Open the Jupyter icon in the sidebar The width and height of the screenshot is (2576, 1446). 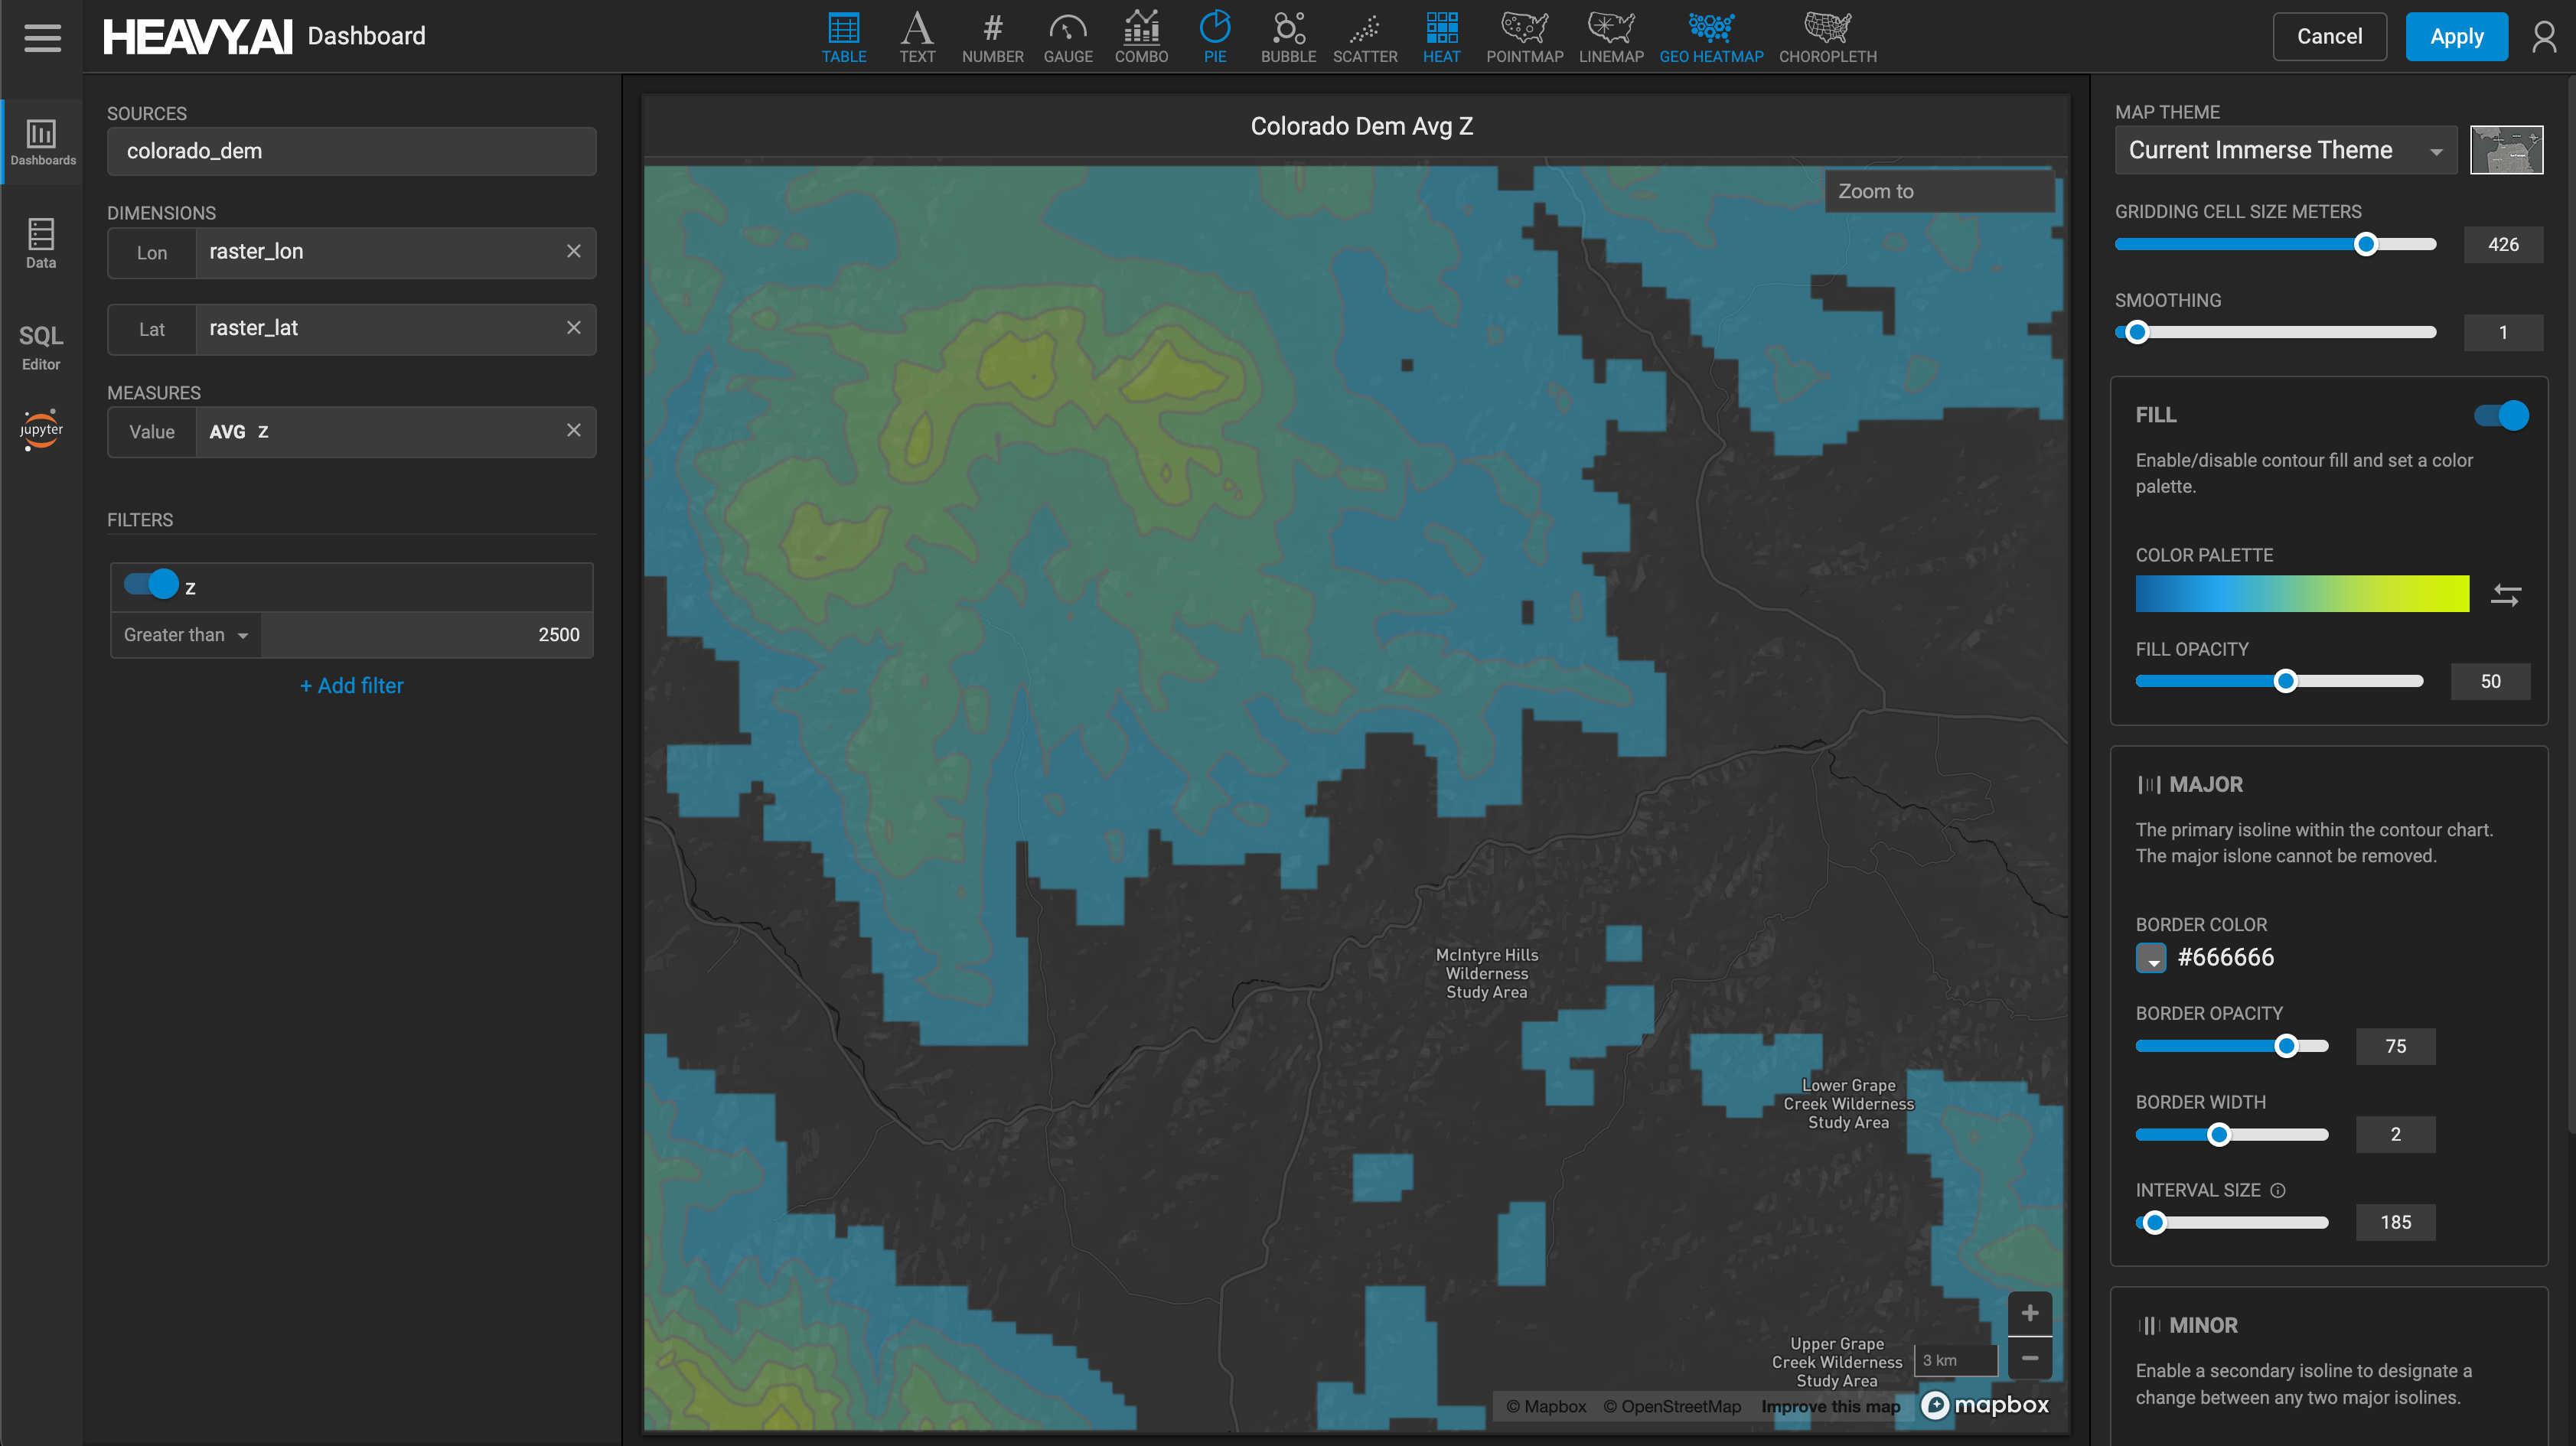41,429
